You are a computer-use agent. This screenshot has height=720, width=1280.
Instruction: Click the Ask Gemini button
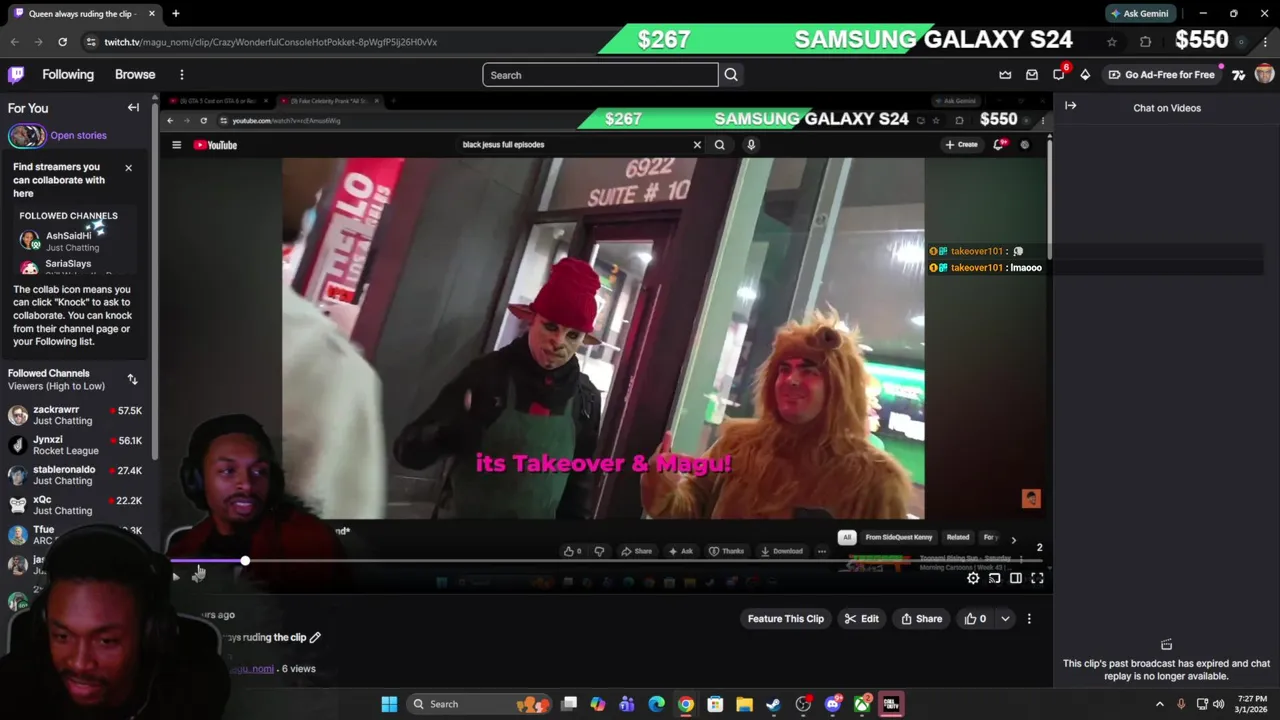tap(1140, 14)
